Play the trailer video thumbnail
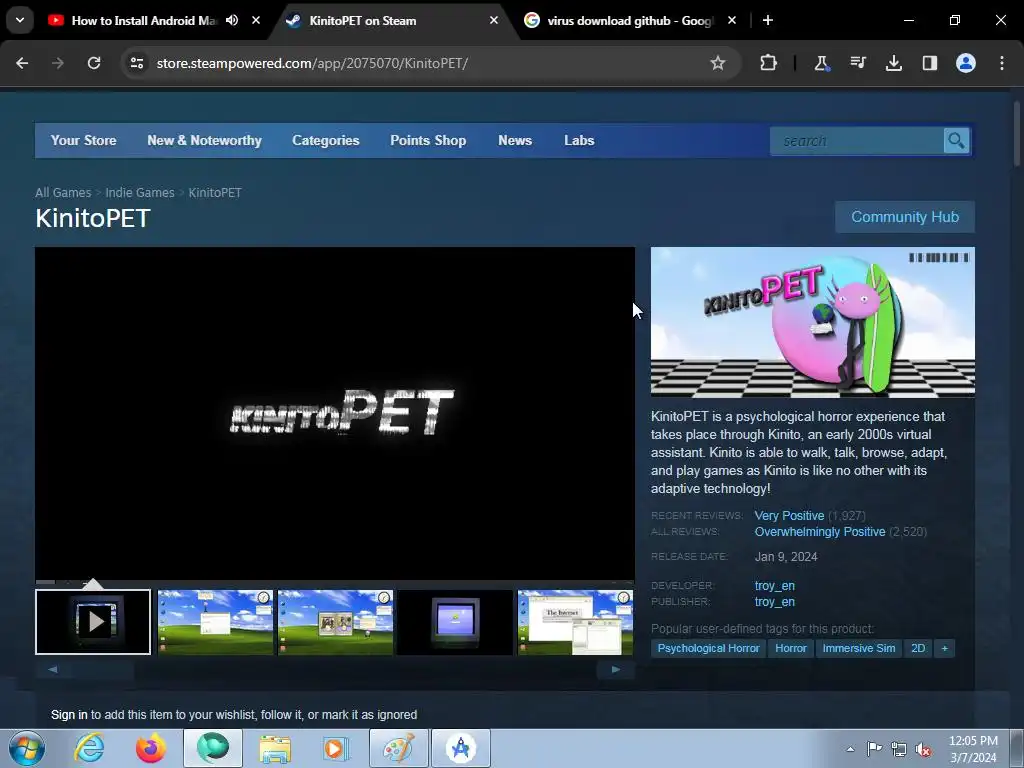 93,622
